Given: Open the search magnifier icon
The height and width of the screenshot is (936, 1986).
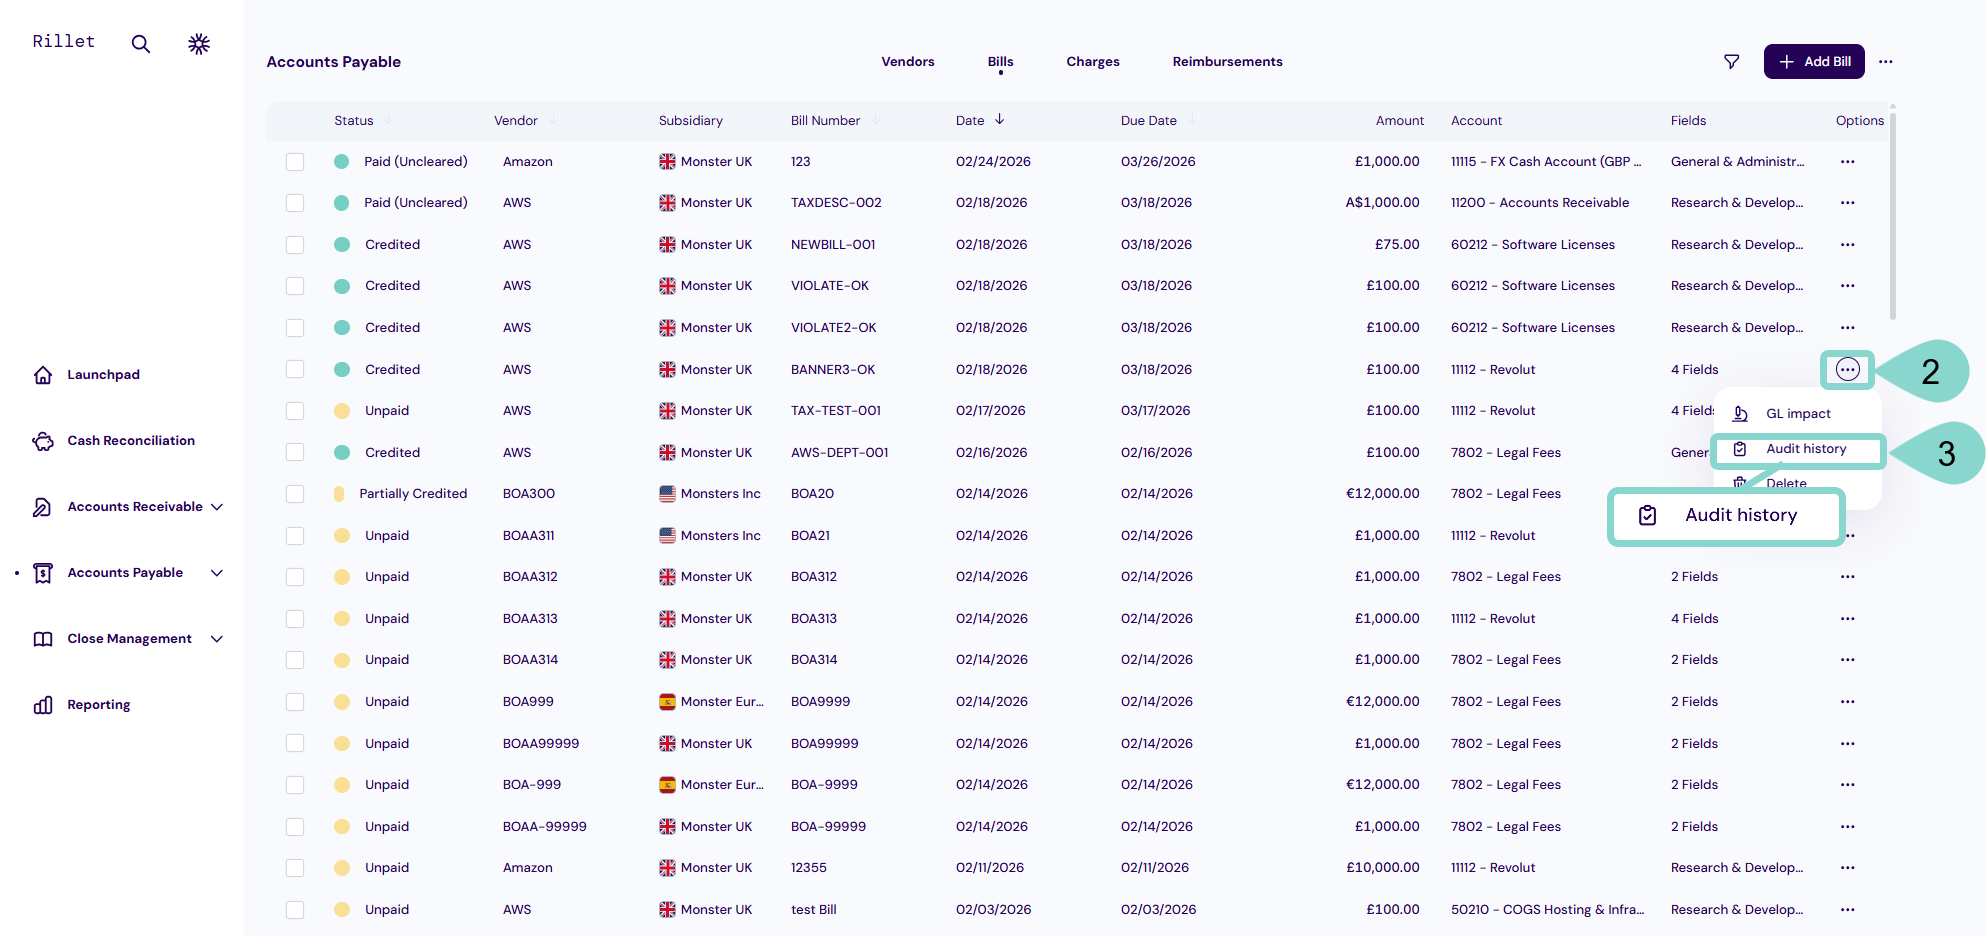Looking at the screenshot, I should tap(141, 44).
